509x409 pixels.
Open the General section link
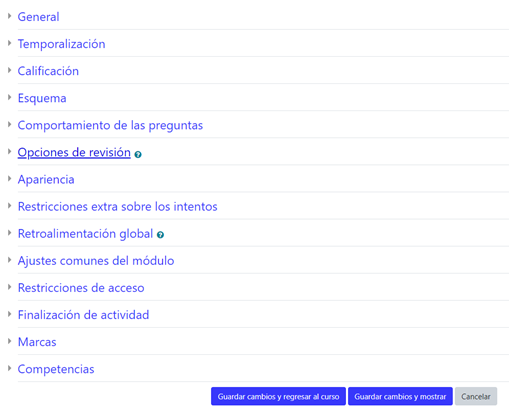(x=38, y=17)
